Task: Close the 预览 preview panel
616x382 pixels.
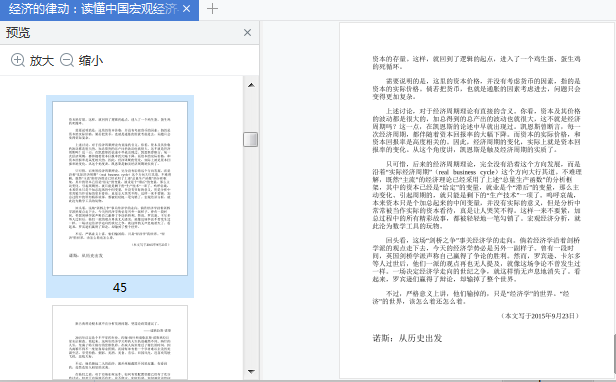Action: coord(248,33)
